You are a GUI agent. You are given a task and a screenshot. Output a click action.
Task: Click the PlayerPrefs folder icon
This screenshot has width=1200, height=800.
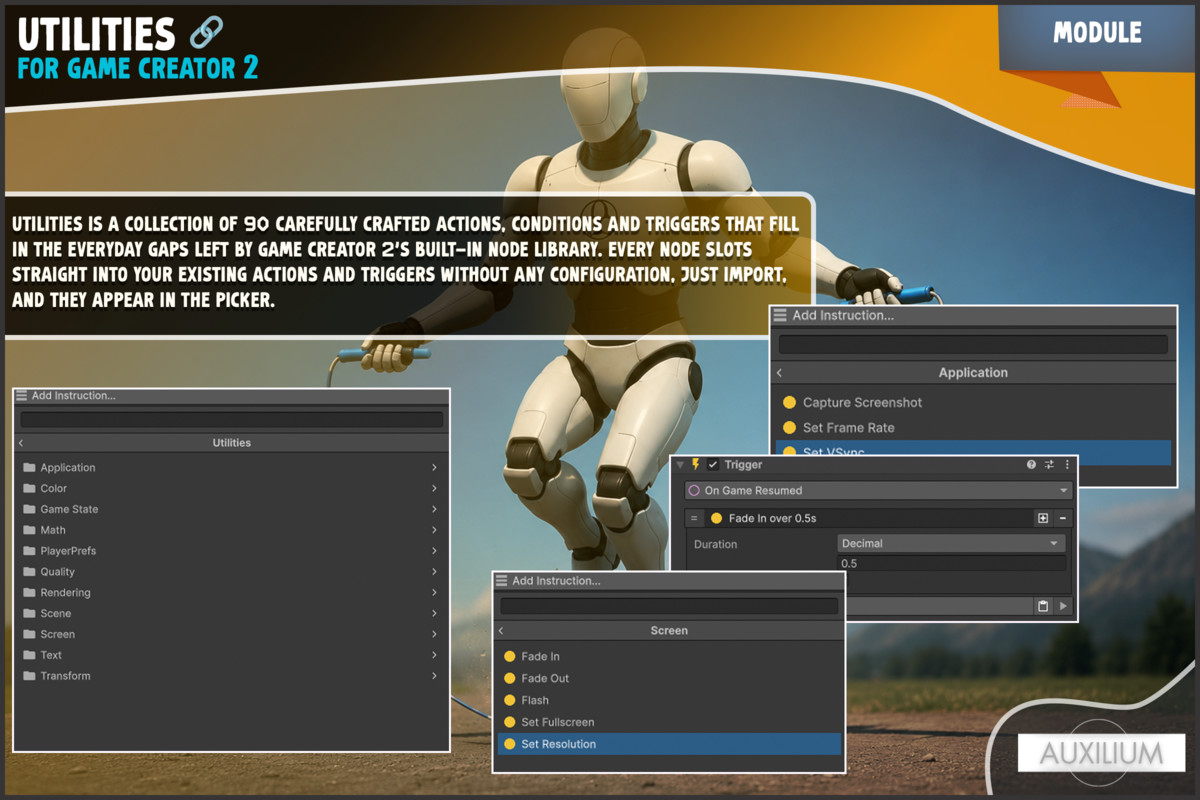(29, 551)
